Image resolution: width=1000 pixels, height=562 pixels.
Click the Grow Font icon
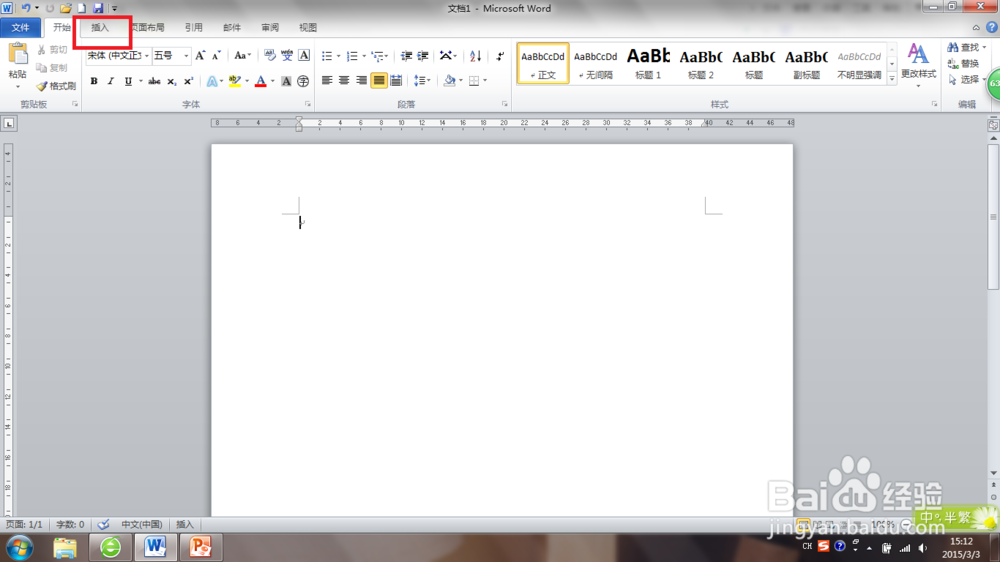pos(200,56)
